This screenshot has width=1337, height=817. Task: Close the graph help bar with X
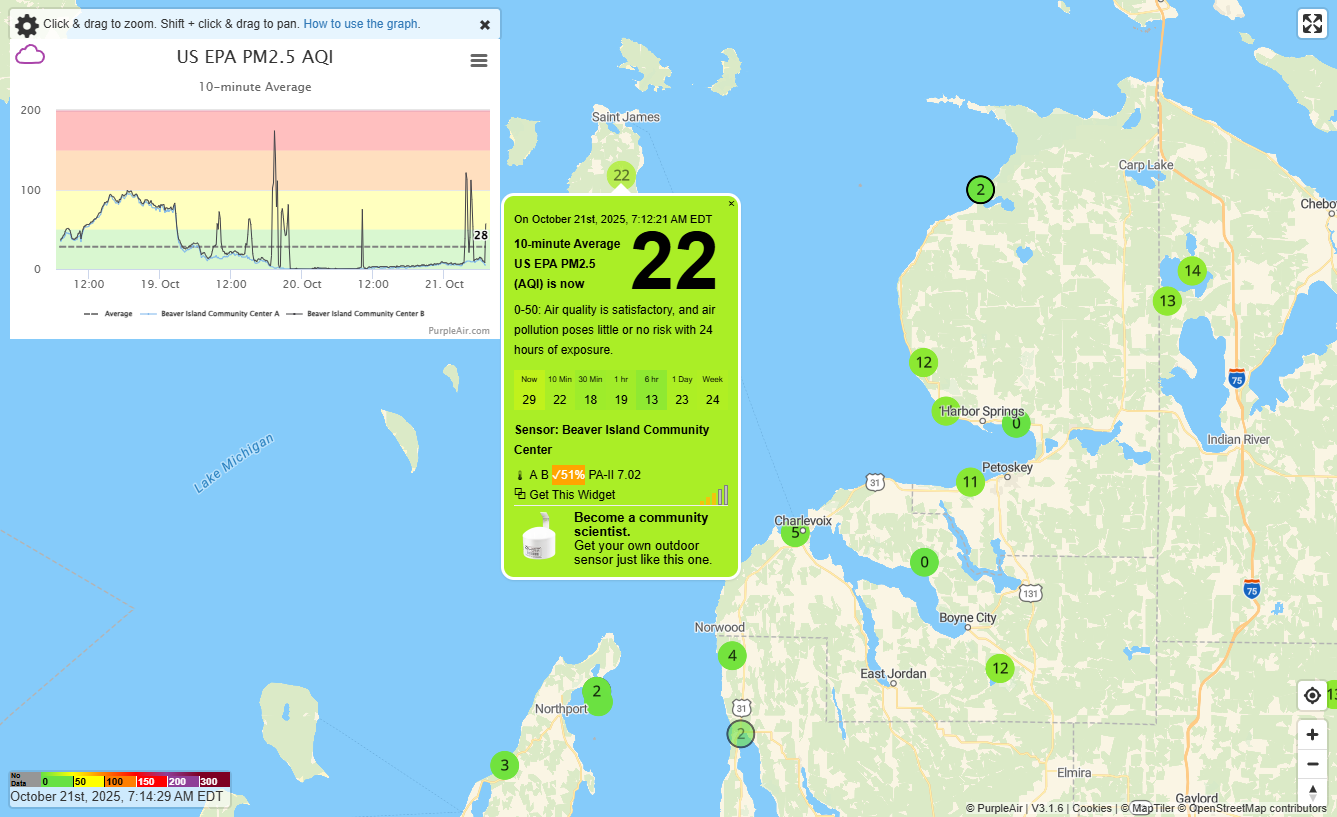485,25
